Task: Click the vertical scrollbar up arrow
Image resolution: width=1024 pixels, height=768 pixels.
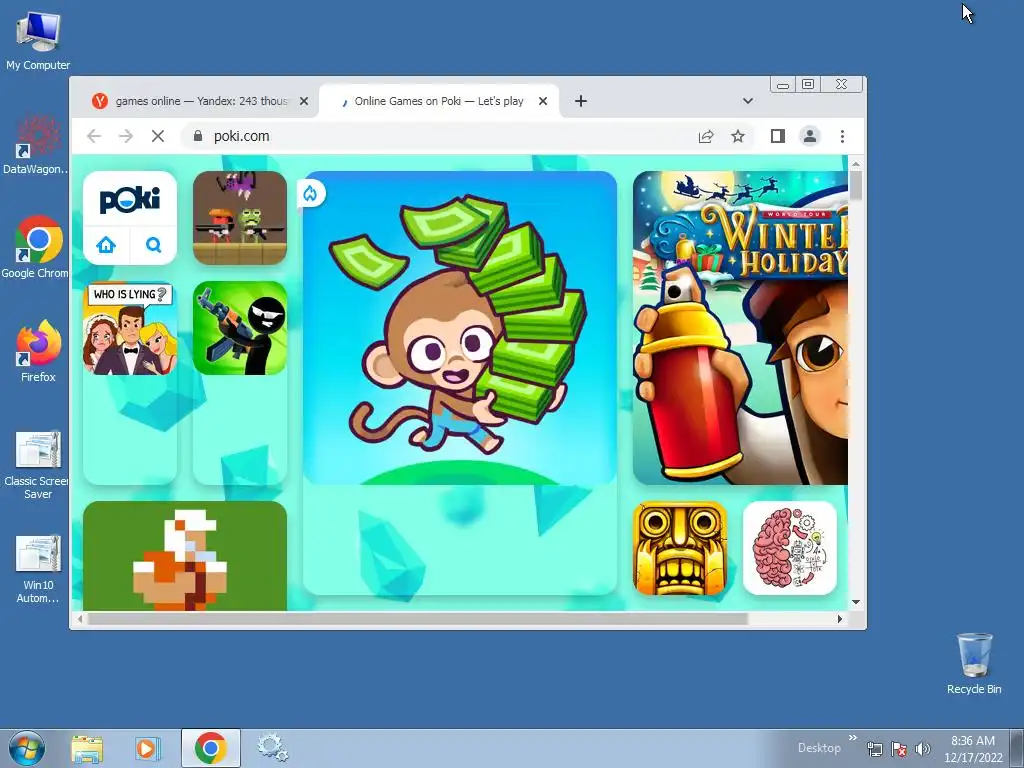Action: pos(856,164)
